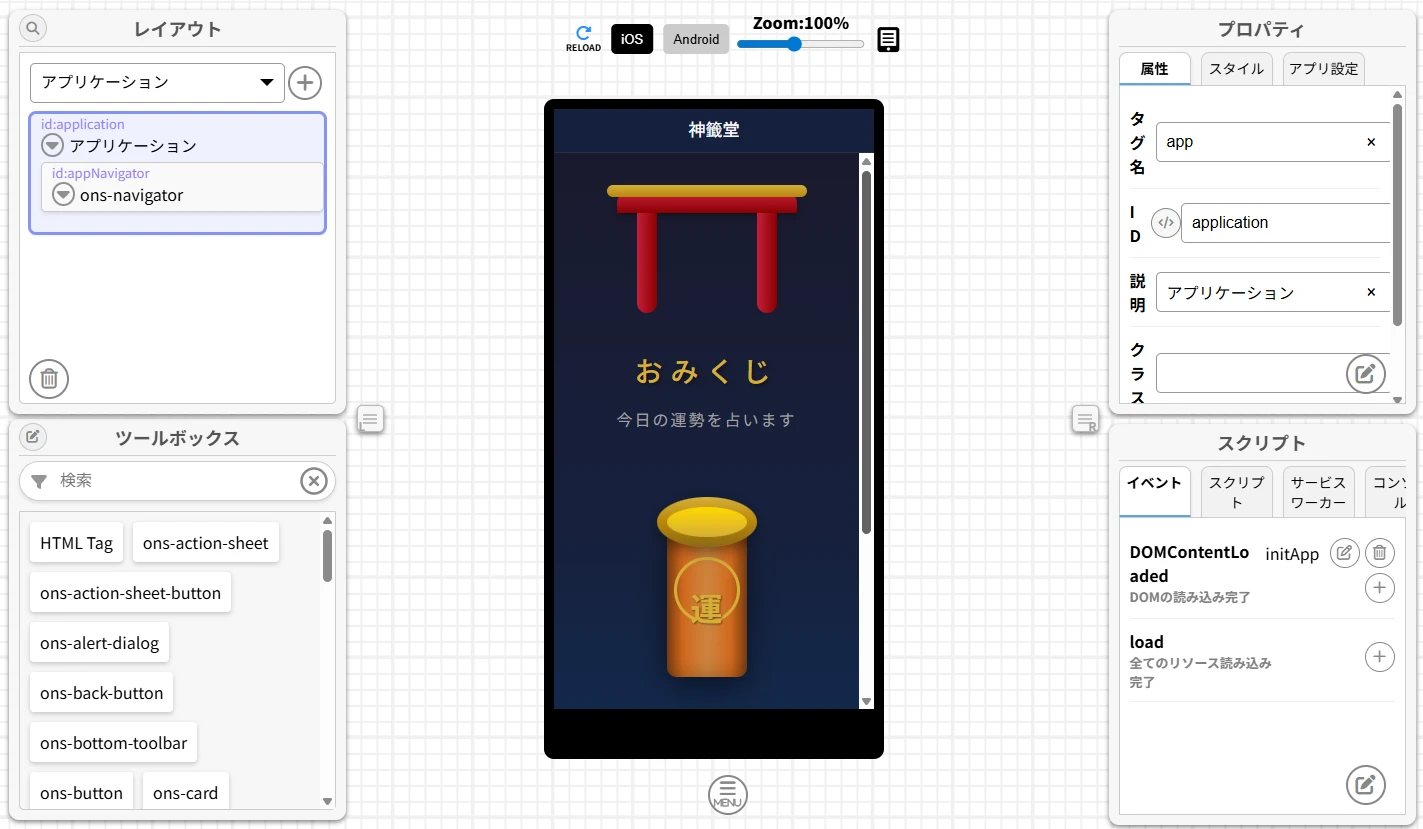Collapse the right properties panel via side tab
This screenshot has width=1423, height=829.
[x=1086, y=419]
